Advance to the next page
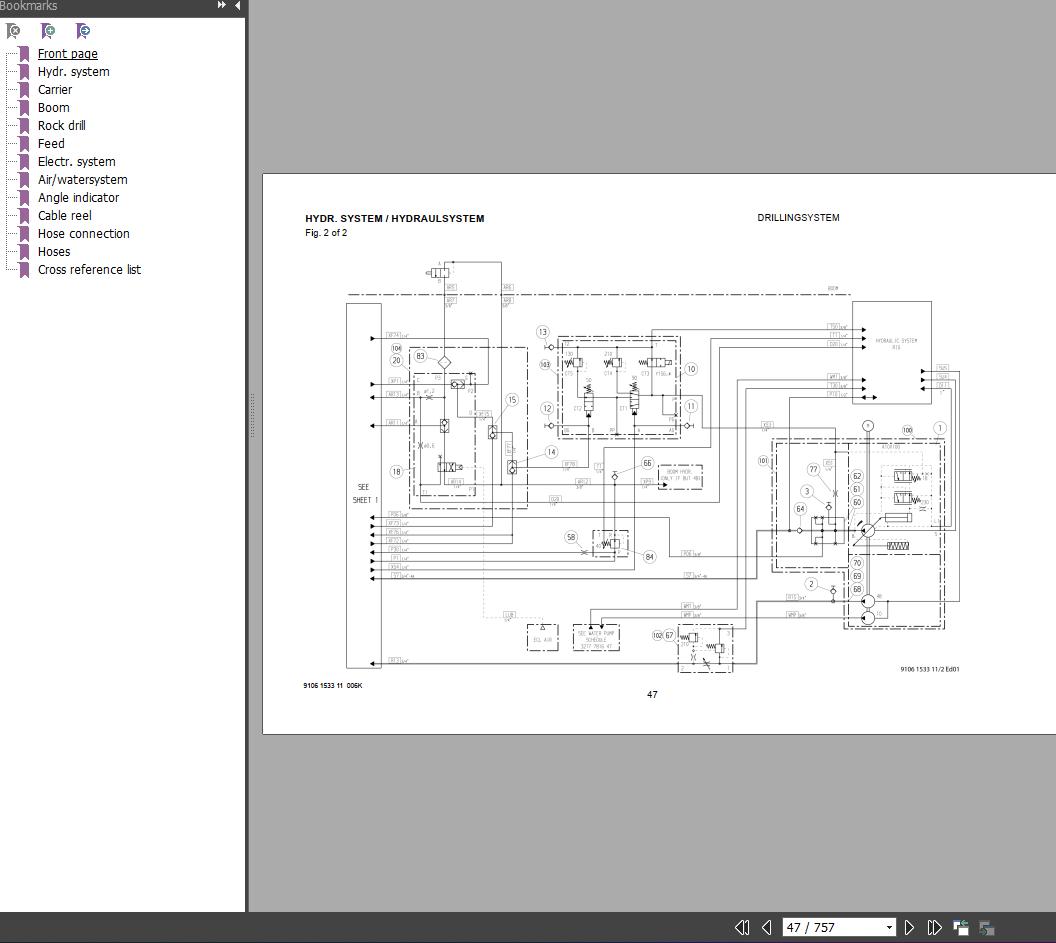This screenshot has width=1056, height=943. (909, 927)
